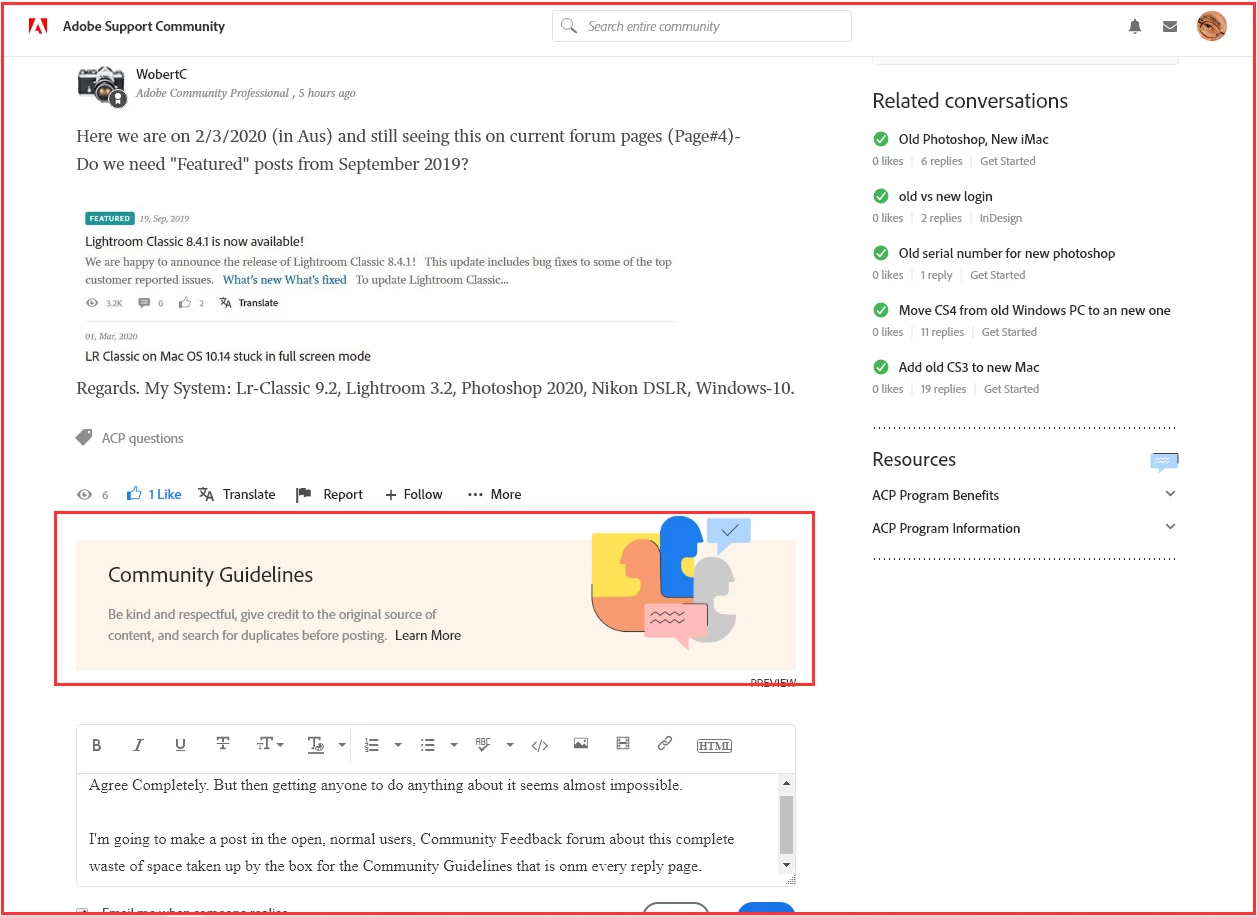Click the Resources chat bubble icon
Screen dimensions: 1257x917
click(1164, 461)
